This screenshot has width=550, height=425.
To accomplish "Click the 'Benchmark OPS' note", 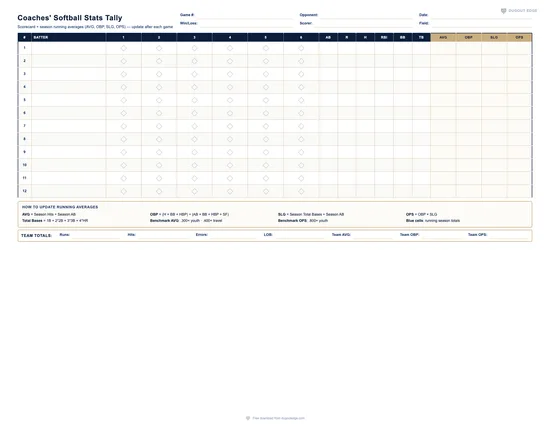I will (x=303, y=221).
